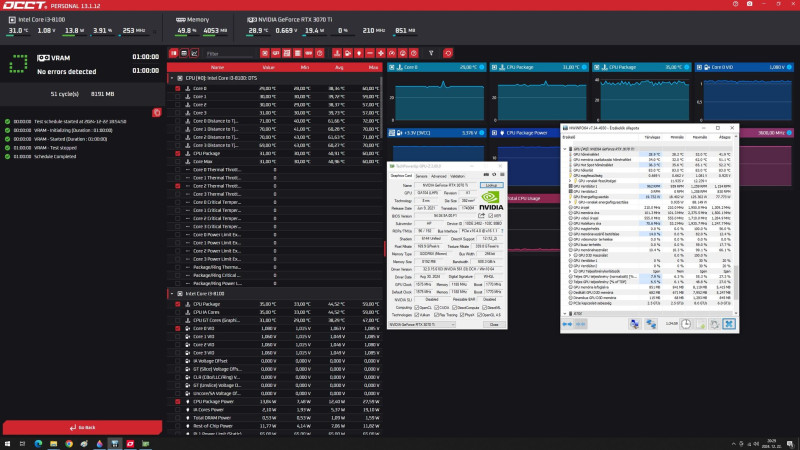Check the Core 1 temperature checkbox
This screenshot has height=450, width=800.
[178, 96]
